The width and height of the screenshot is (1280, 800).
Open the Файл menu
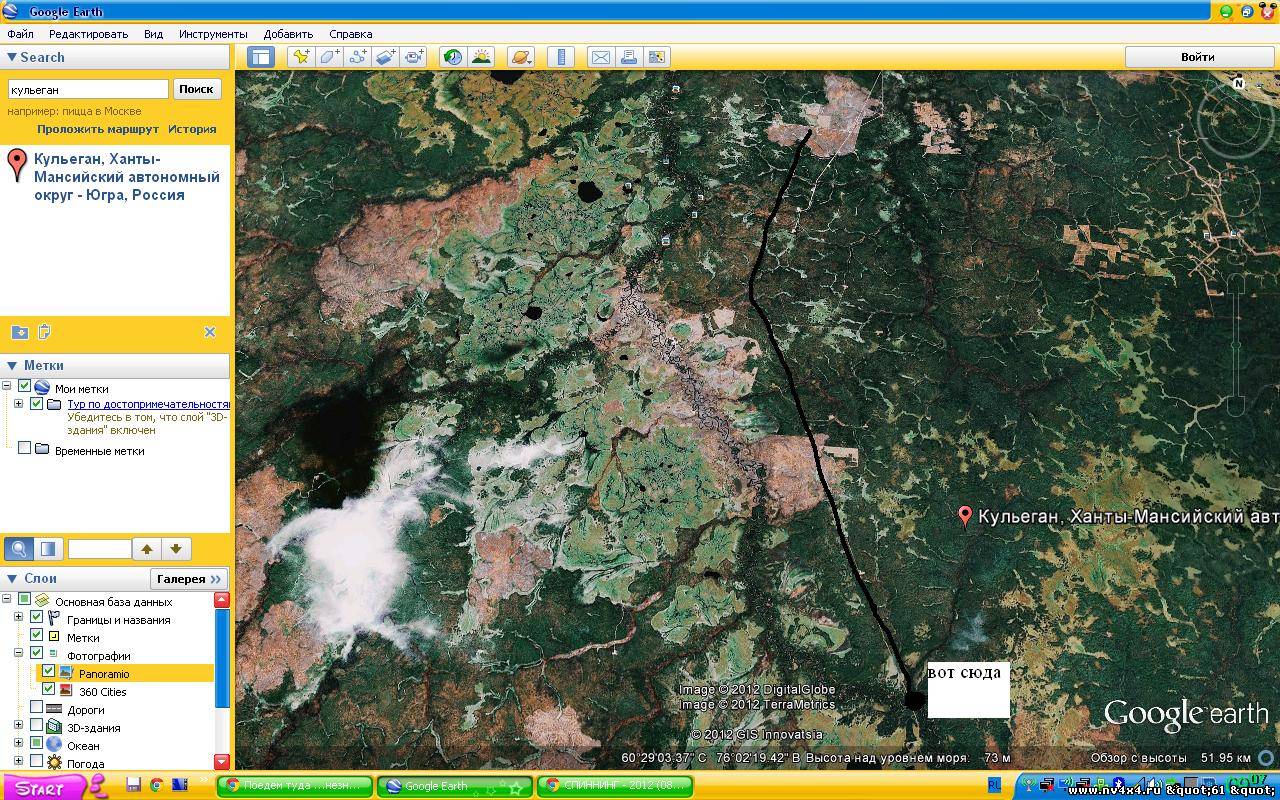coord(20,34)
